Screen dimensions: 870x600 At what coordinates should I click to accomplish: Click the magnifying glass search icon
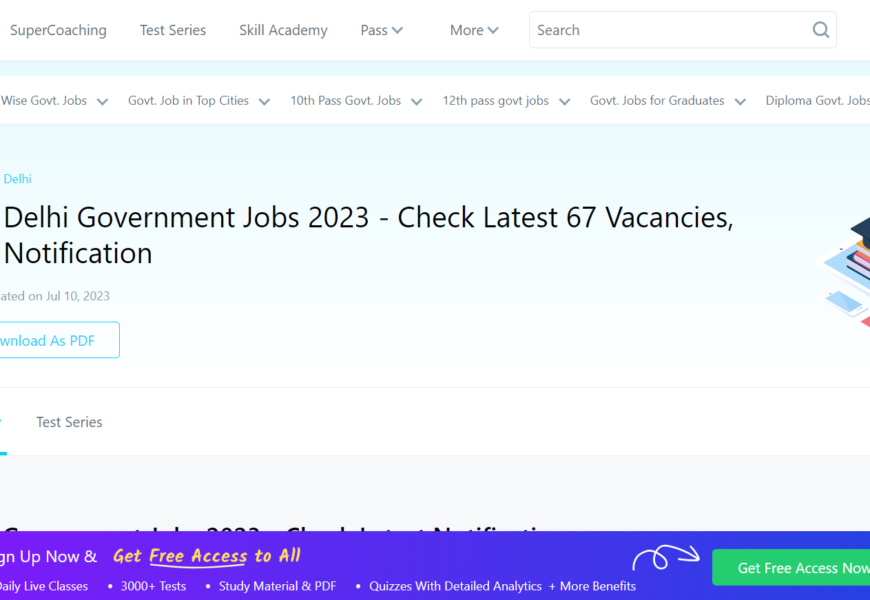coord(821,30)
